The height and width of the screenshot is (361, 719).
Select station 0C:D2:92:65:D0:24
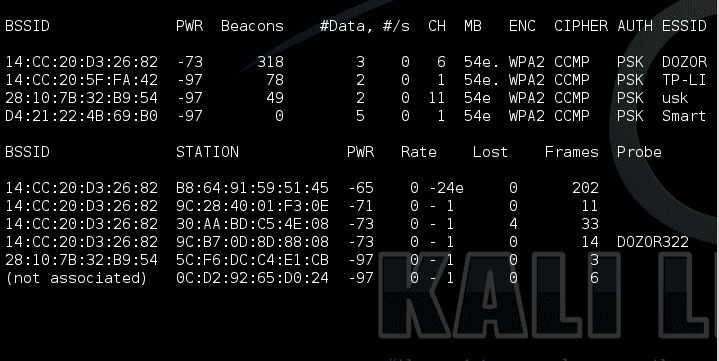[x=252, y=278]
